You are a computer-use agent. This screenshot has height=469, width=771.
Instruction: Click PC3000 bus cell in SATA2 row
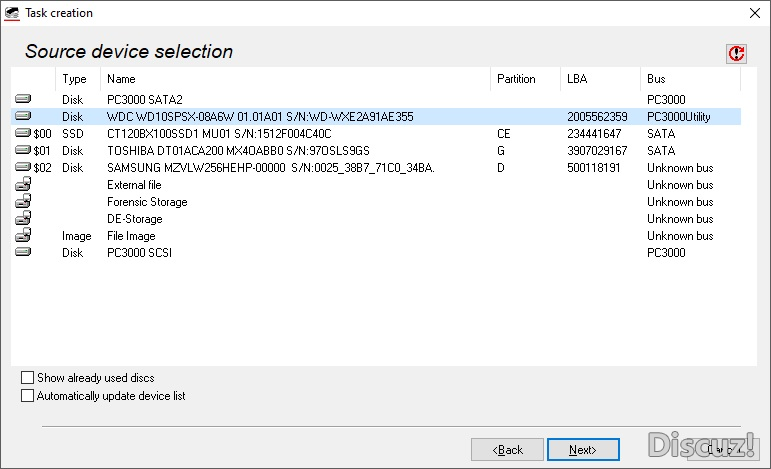(666, 100)
